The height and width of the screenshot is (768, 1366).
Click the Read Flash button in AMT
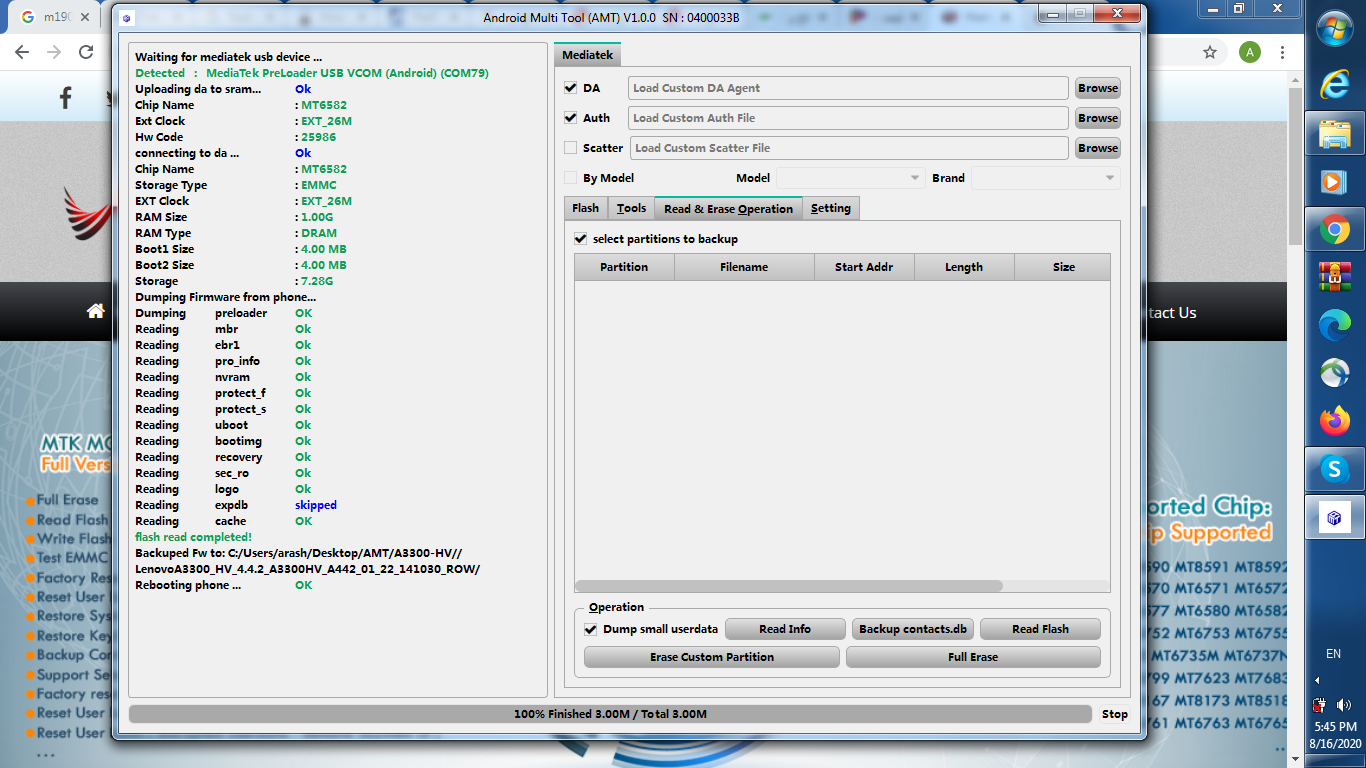click(x=1040, y=629)
